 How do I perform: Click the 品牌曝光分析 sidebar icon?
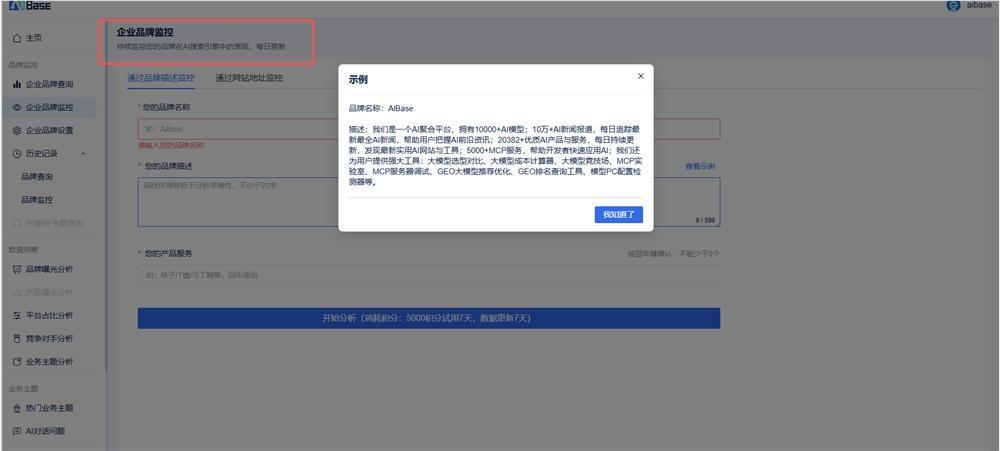coord(17,269)
